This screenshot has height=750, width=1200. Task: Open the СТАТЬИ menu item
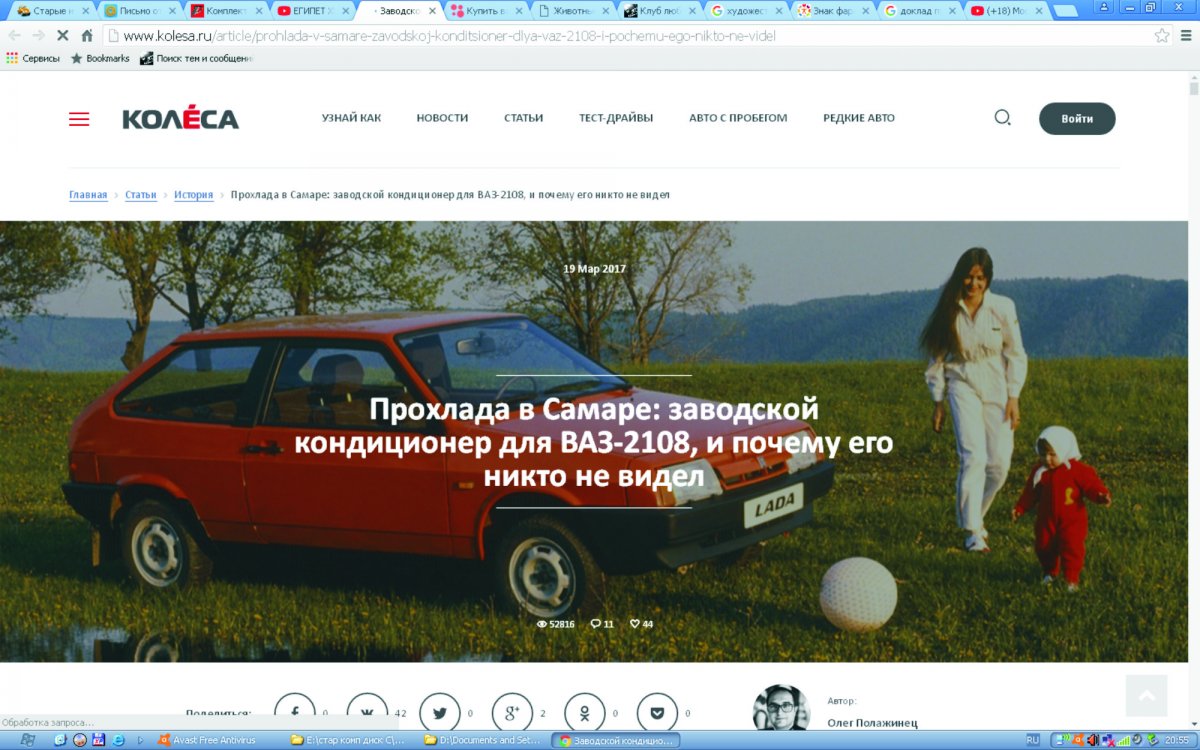coord(523,118)
